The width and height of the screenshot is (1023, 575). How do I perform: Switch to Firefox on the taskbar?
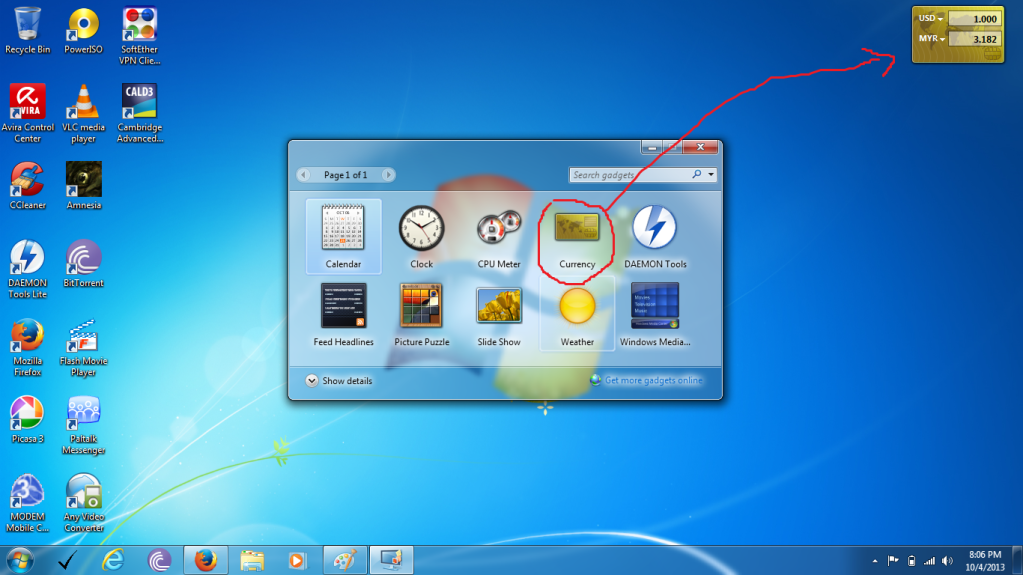click(206, 561)
